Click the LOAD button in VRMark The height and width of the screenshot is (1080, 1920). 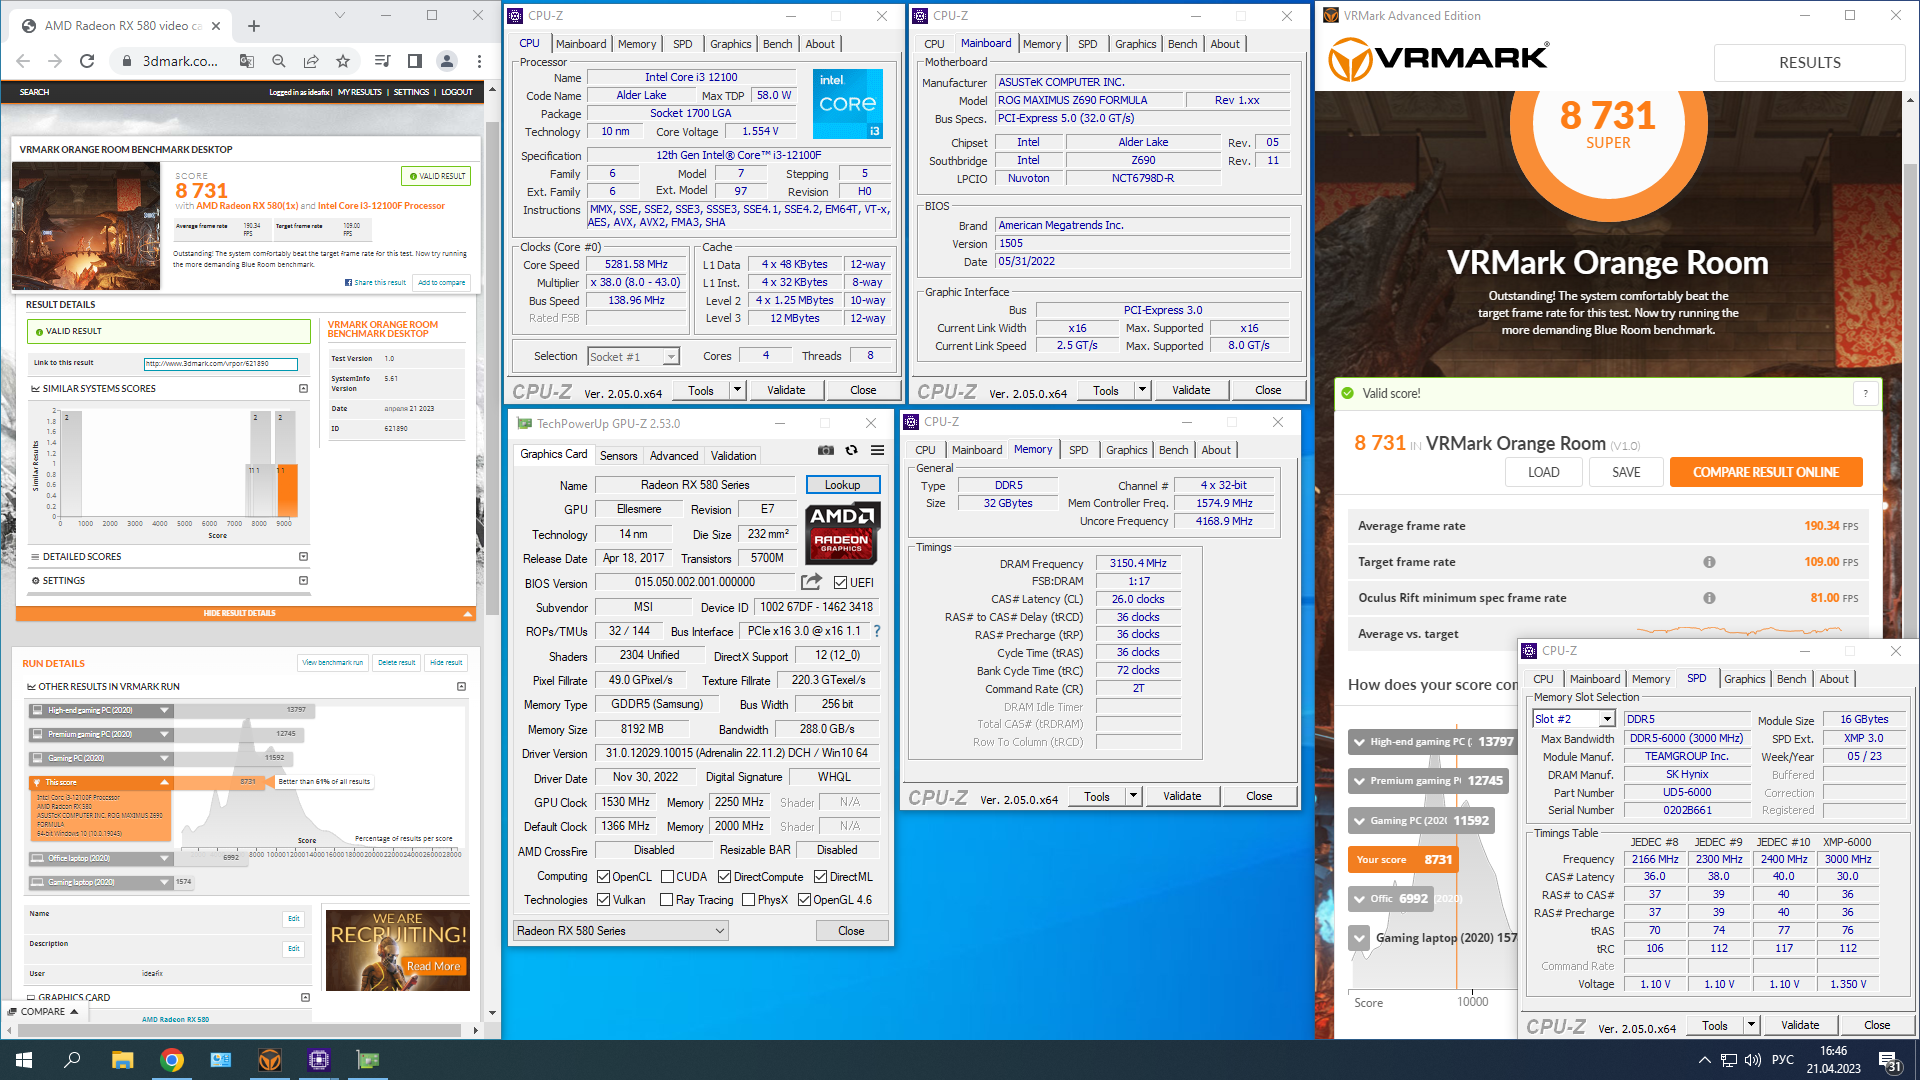[x=1543, y=472]
